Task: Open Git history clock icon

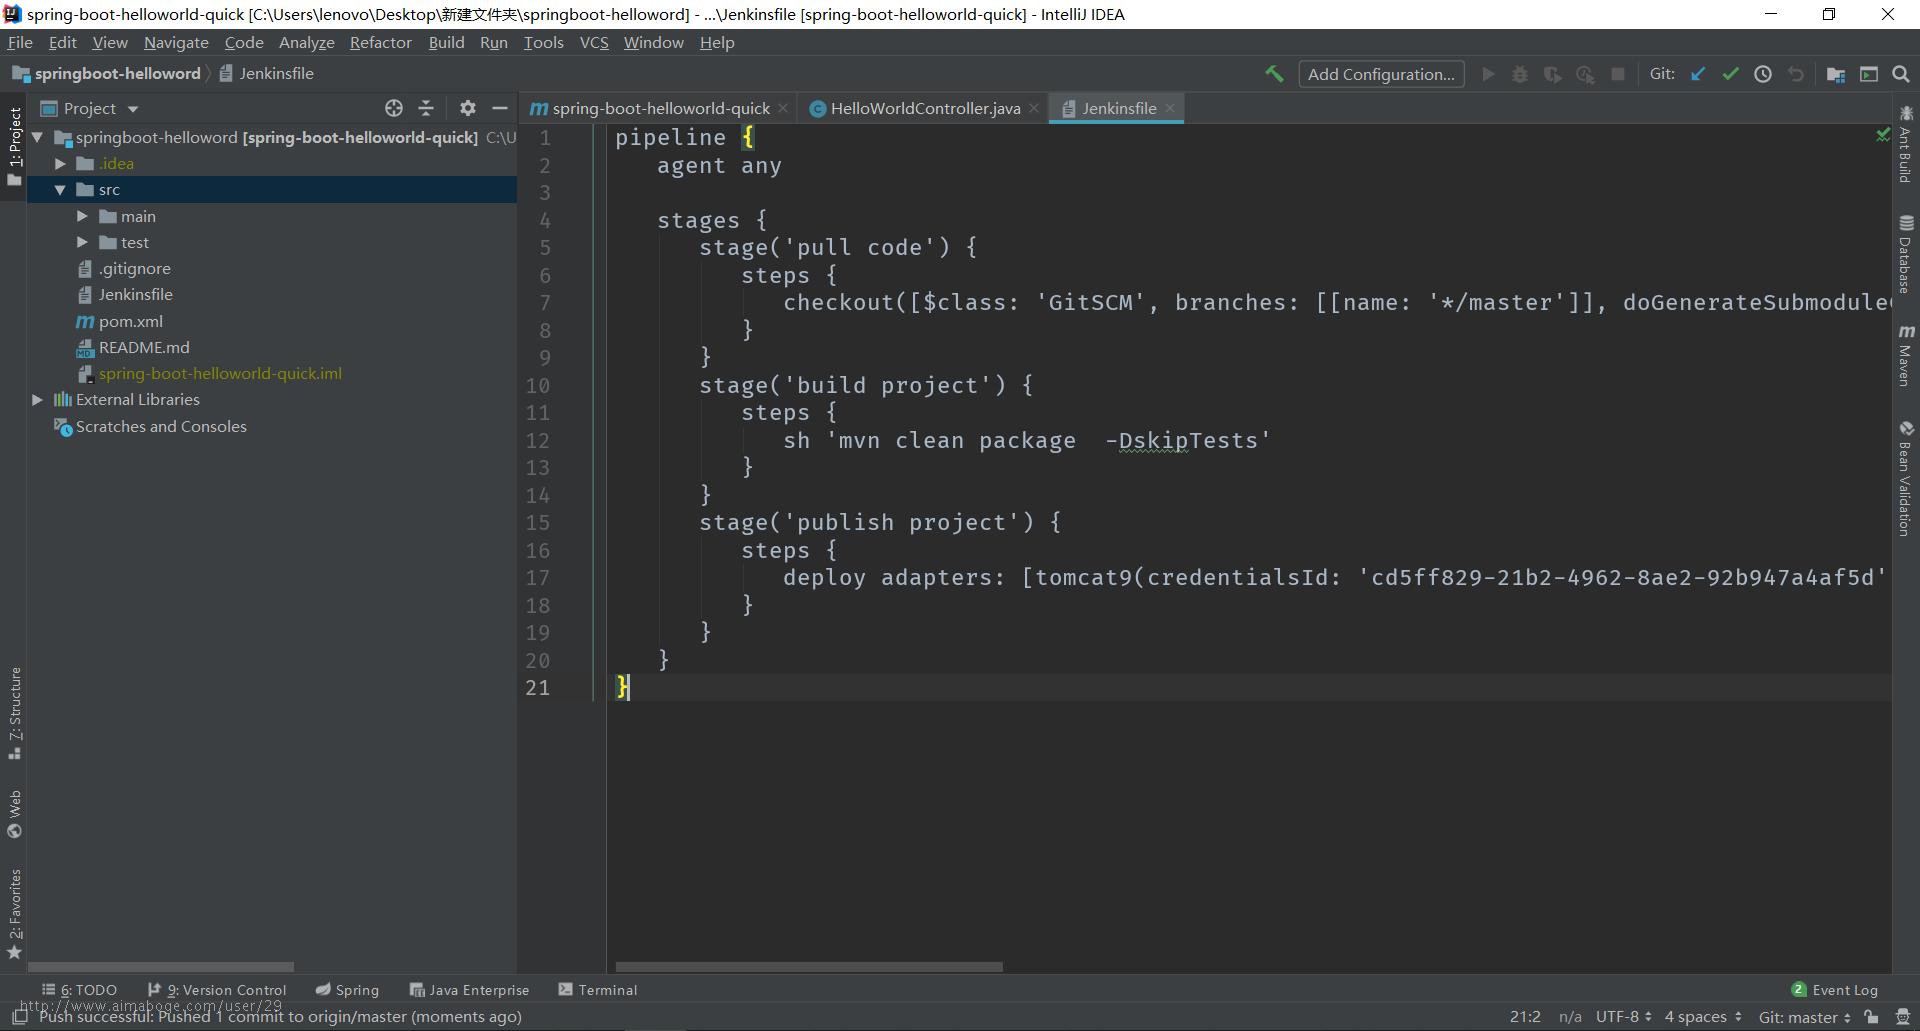Action: coord(1763,74)
